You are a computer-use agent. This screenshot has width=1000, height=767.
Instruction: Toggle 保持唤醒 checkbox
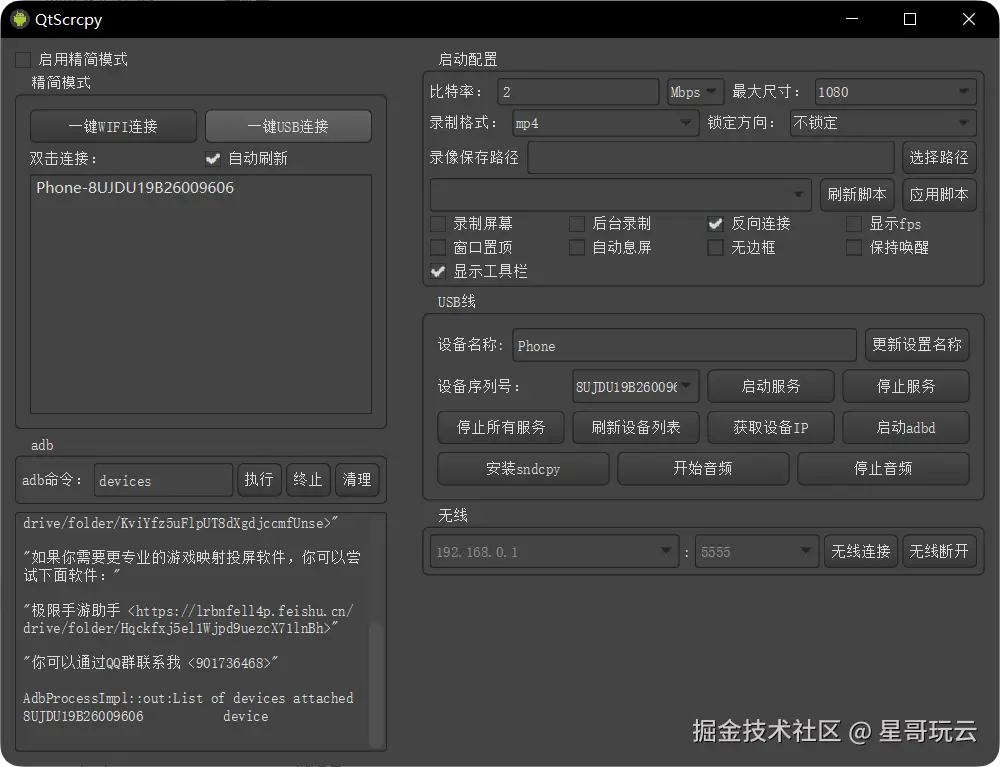coord(854,247)
